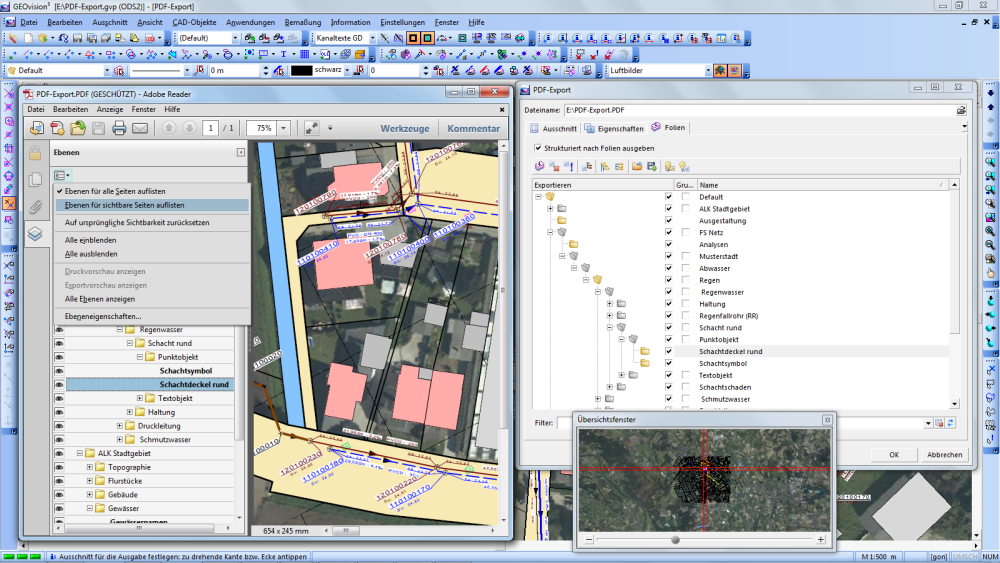Click the OK button in PDF-Export dialog
This screenshot has width=1000, height=563.
pyautogui.click(x=893, y=455)
